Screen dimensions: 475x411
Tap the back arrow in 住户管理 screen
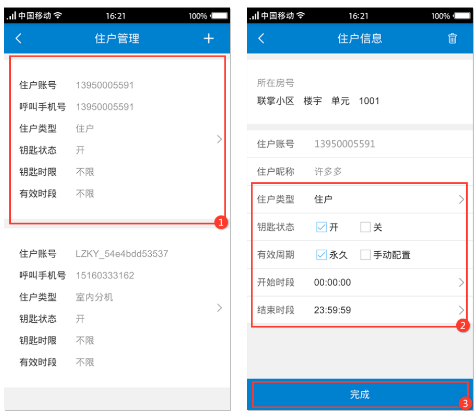click(19, 38)
